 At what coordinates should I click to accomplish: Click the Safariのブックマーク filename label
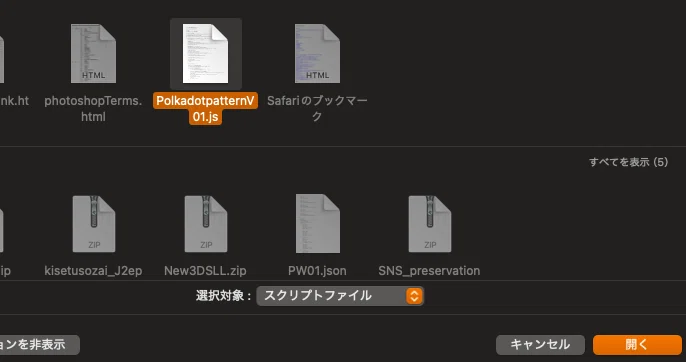(x=317, y=109)
